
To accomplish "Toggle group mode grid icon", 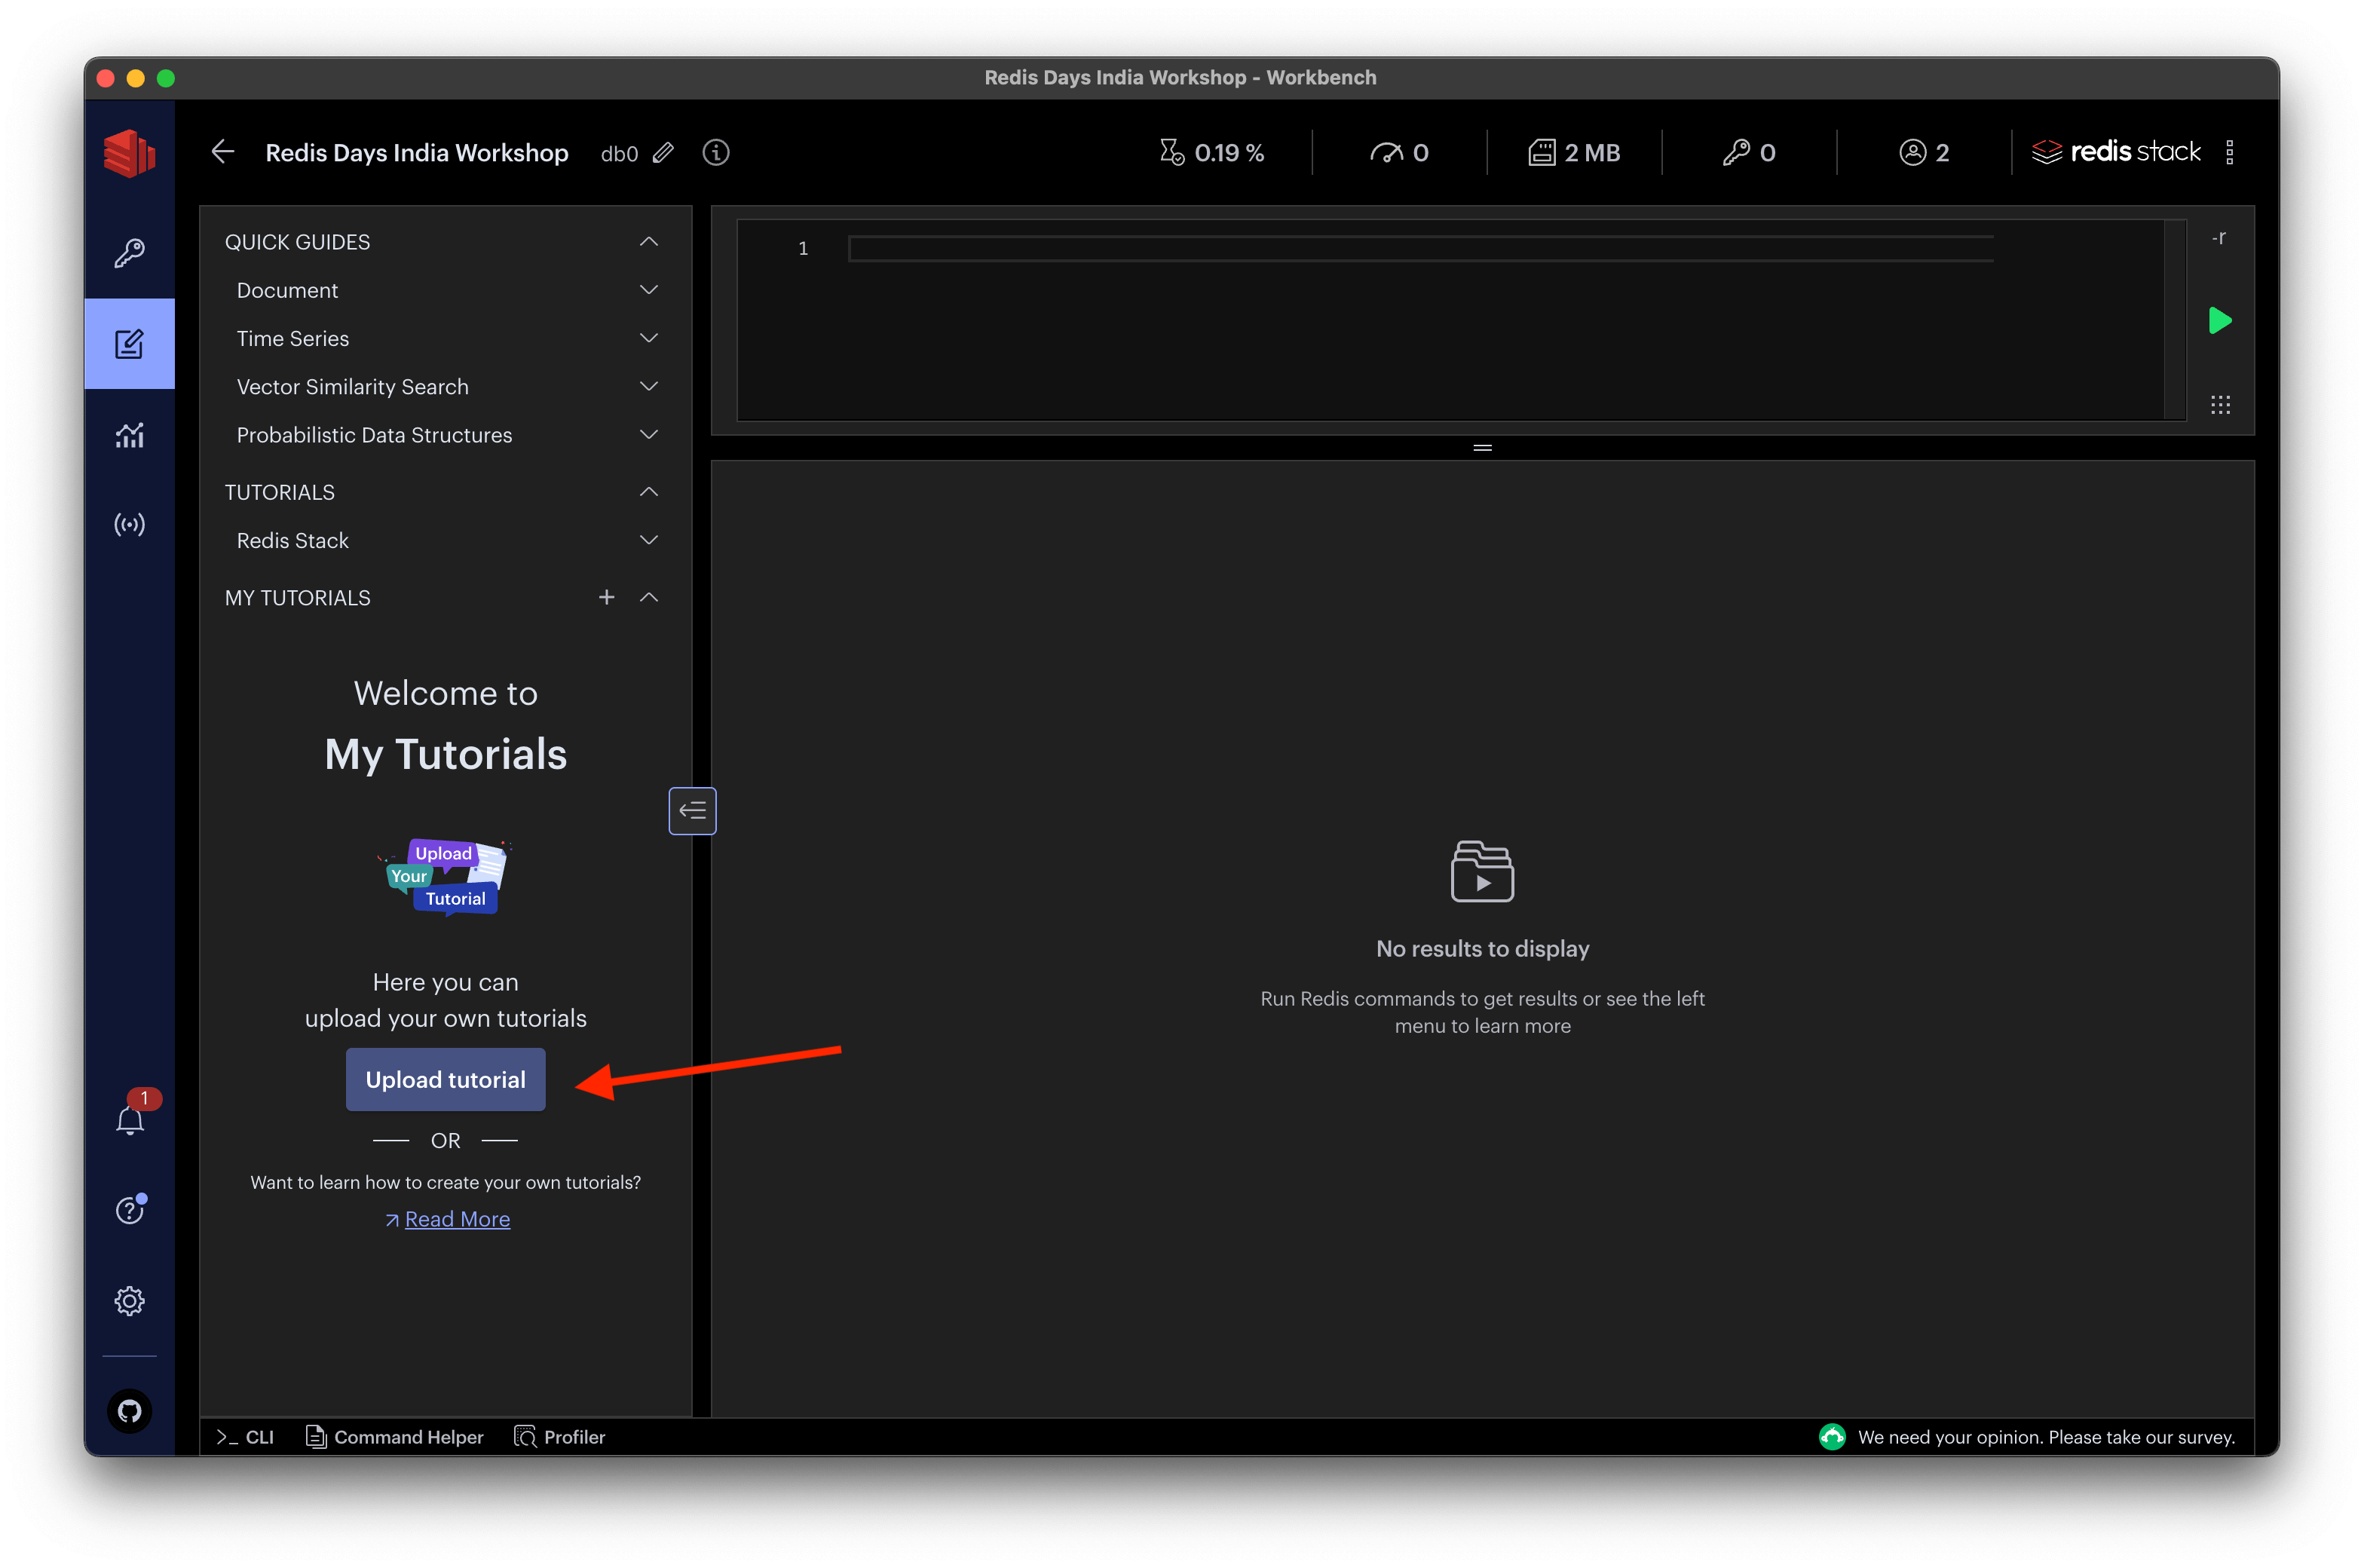I will click(2220, 405).
